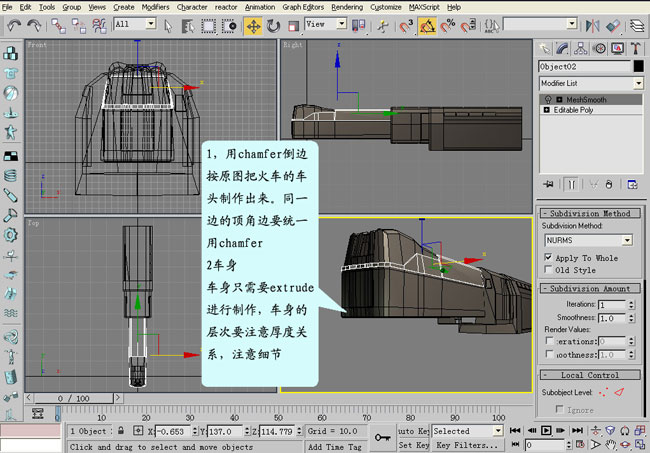This screenshot has width=650, height=453.
Task: Click the Play Animation button
Action: [x=546, y=431]
